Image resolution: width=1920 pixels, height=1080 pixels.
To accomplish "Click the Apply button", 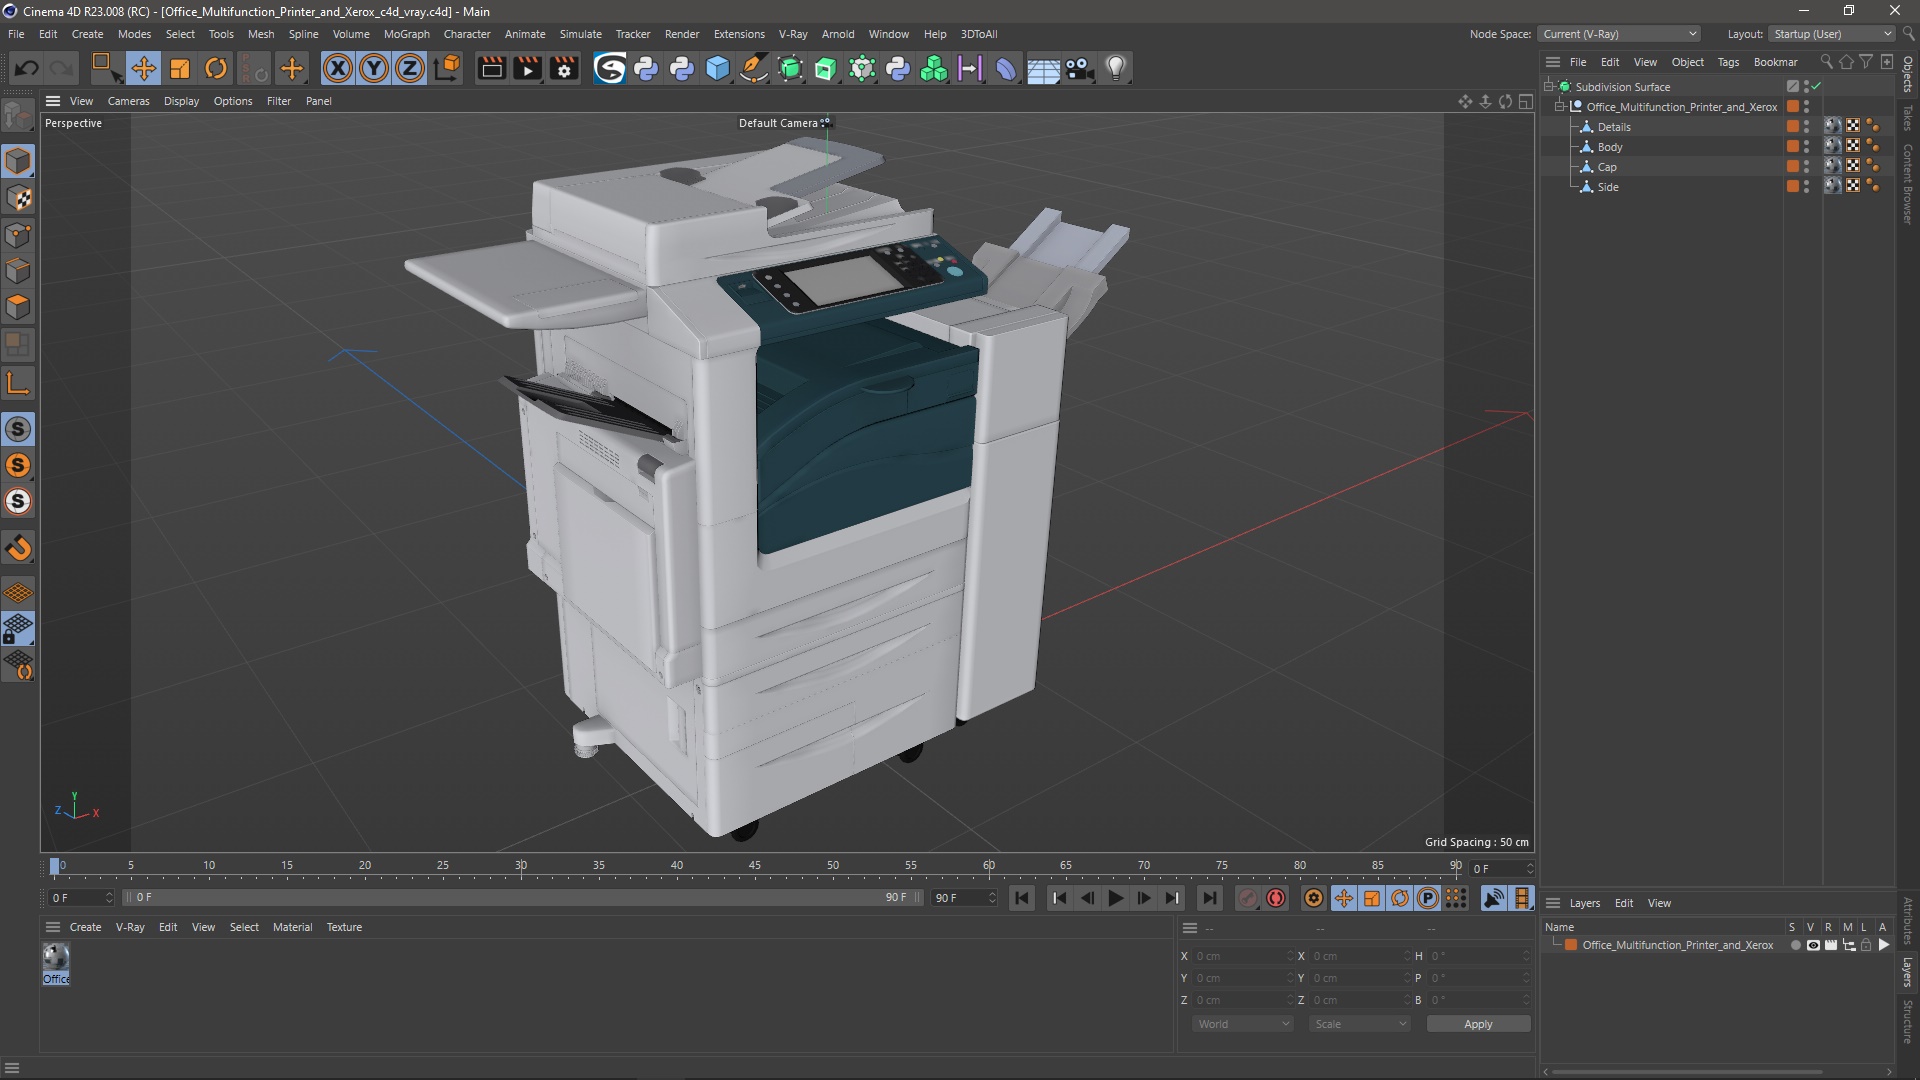I will coord(1477,1024).
